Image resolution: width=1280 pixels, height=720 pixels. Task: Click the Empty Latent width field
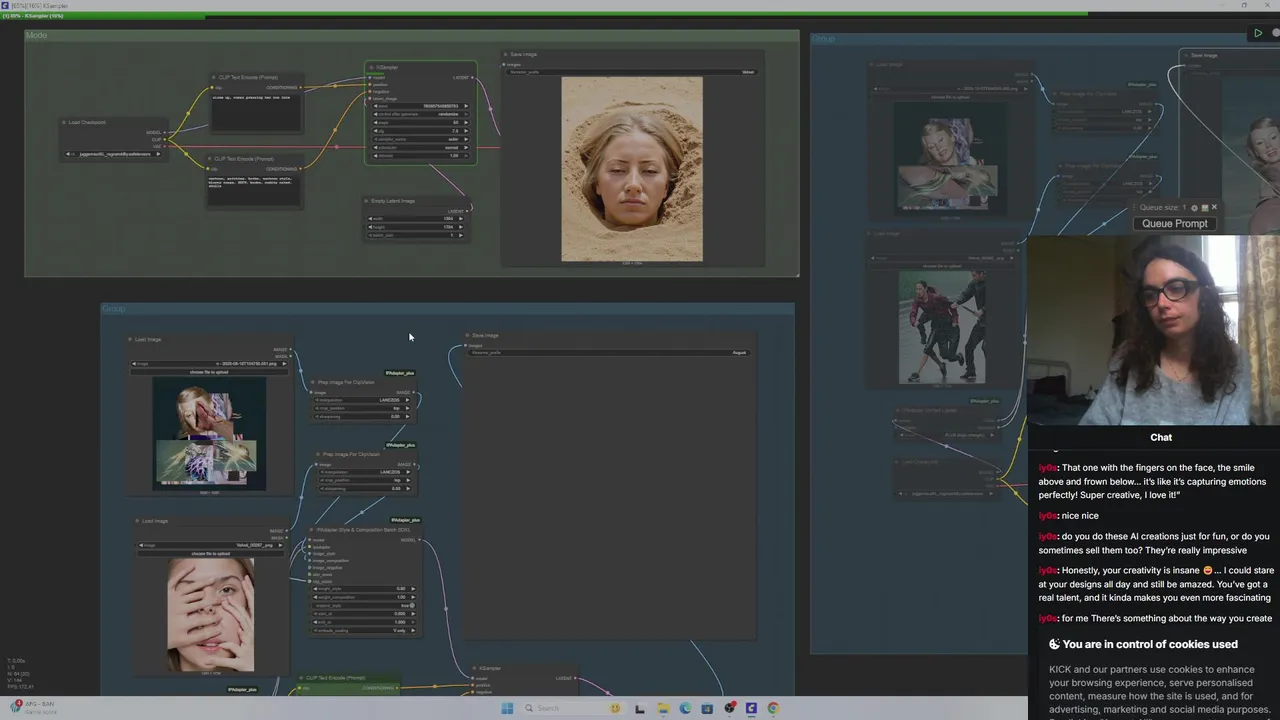pos(416,218)
